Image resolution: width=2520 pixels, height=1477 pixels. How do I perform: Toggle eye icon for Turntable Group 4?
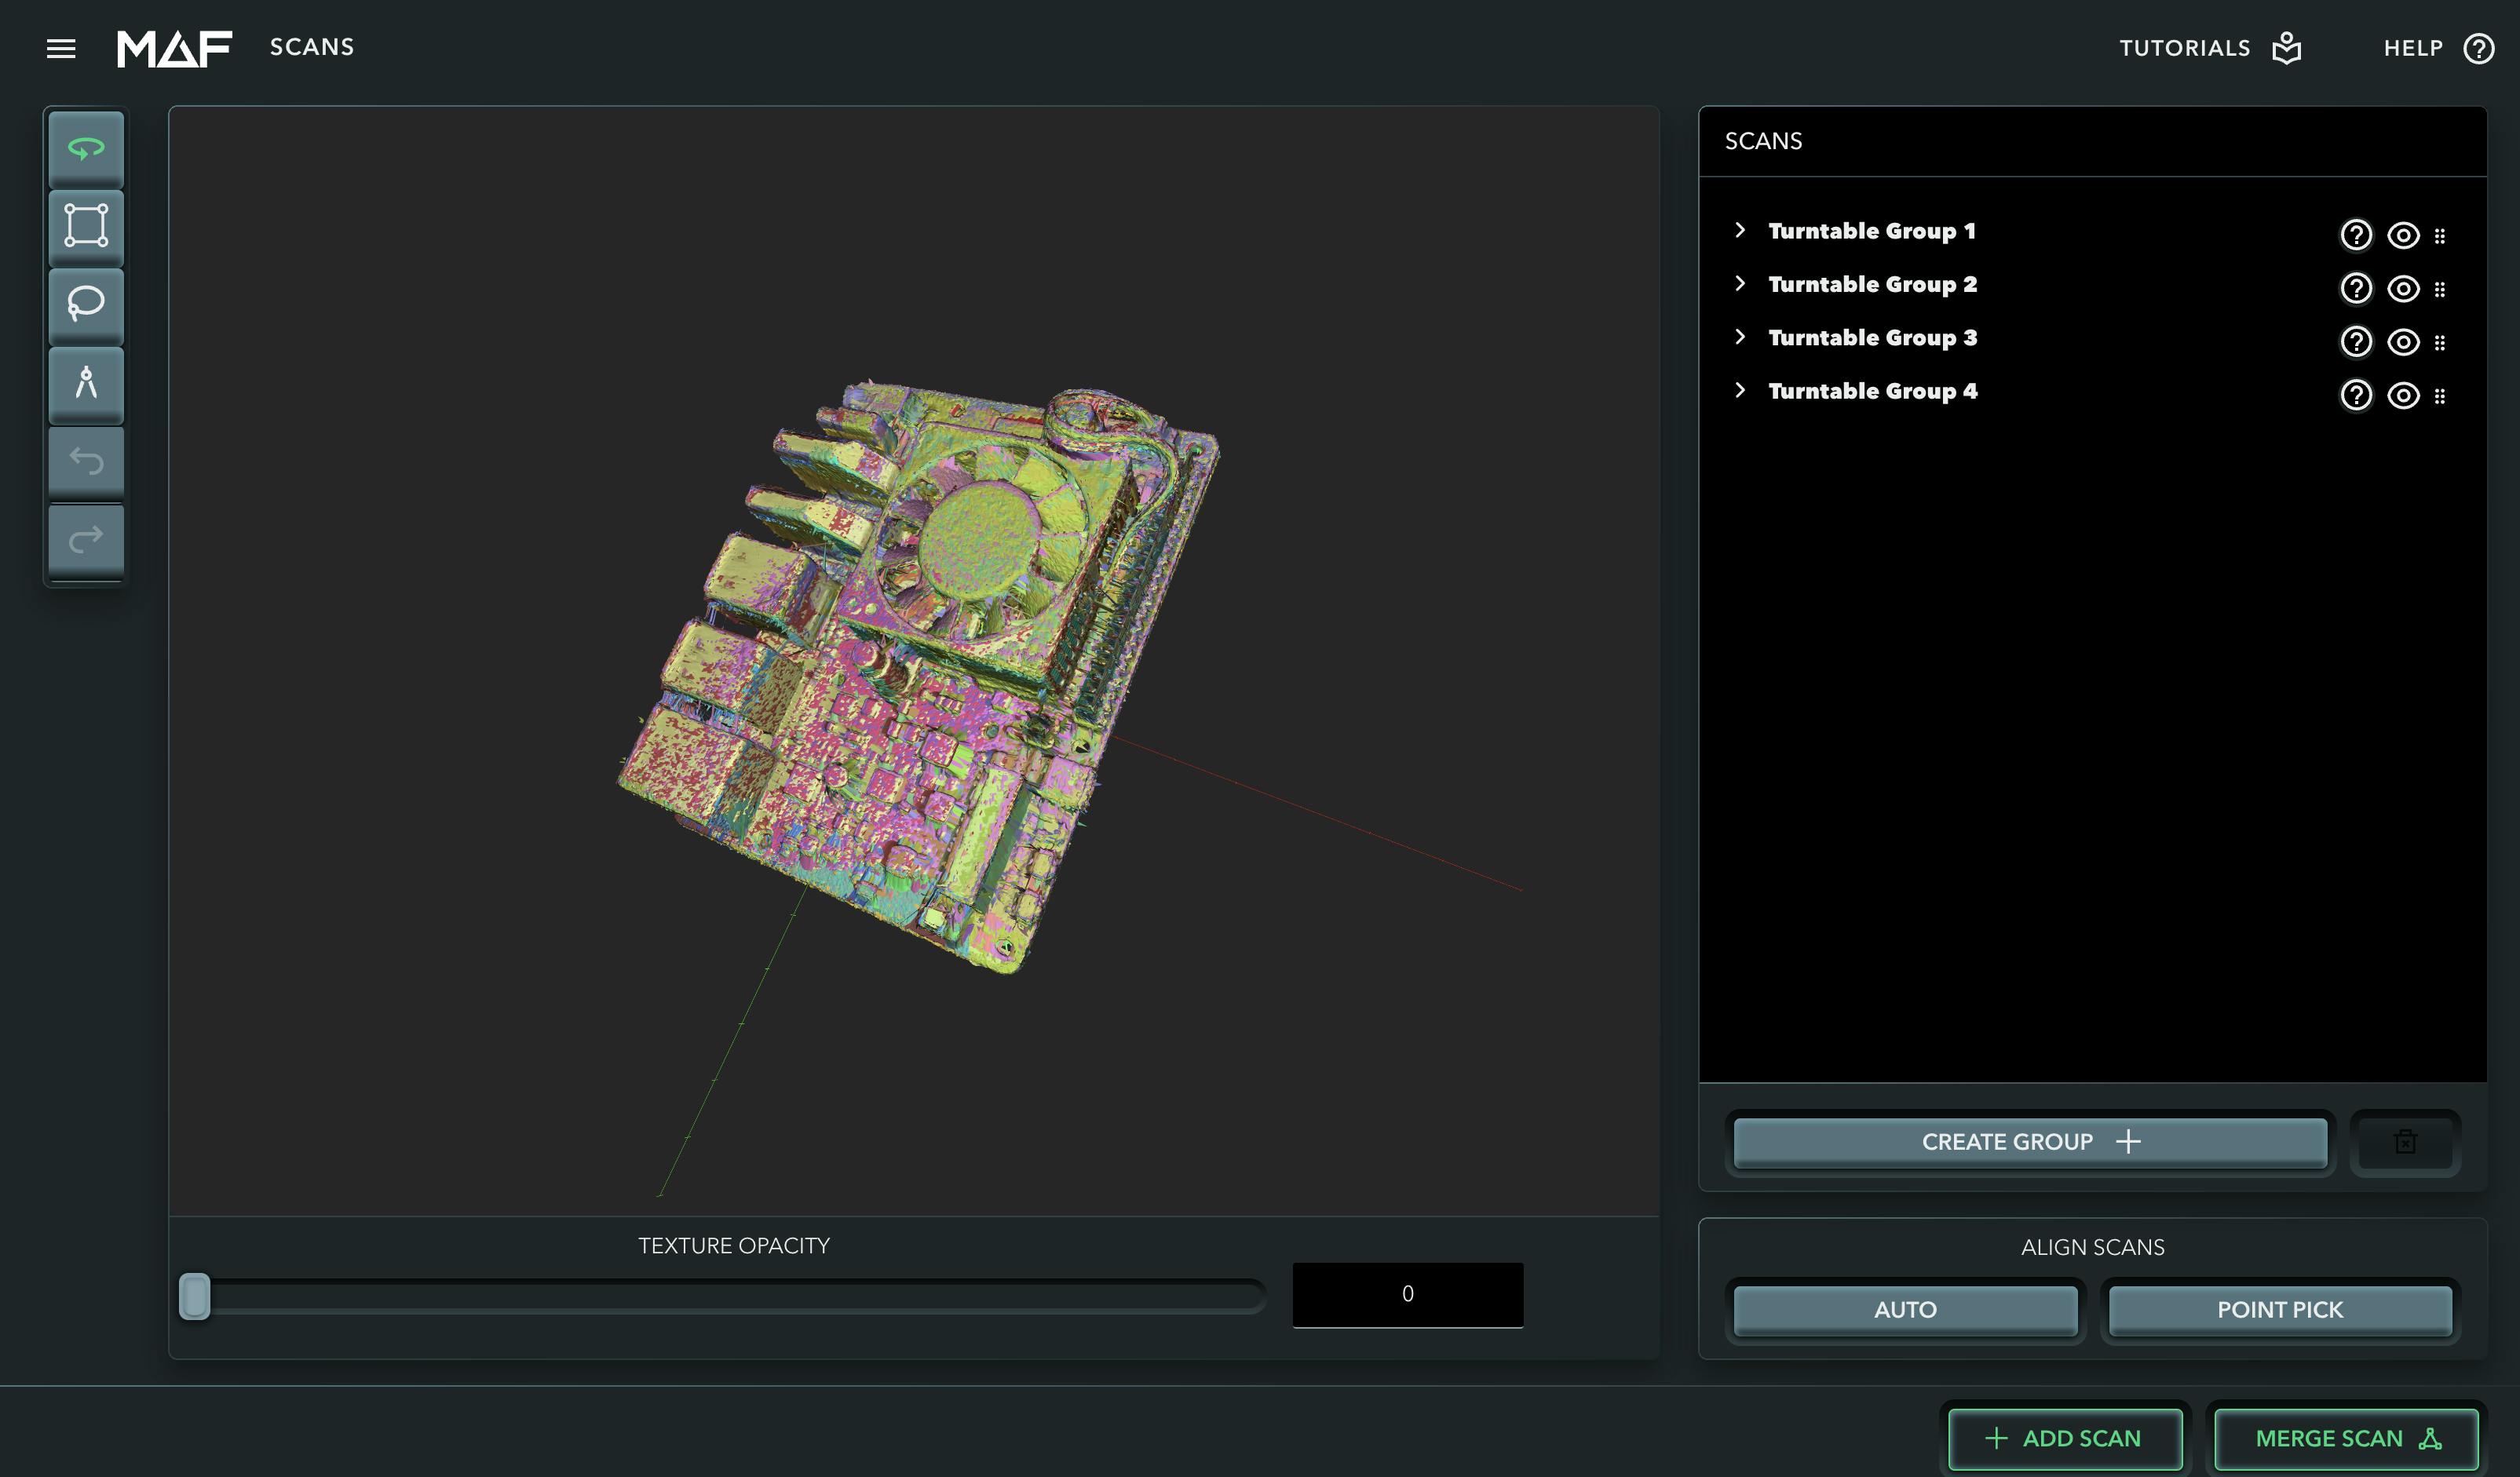pos(2403,395)
